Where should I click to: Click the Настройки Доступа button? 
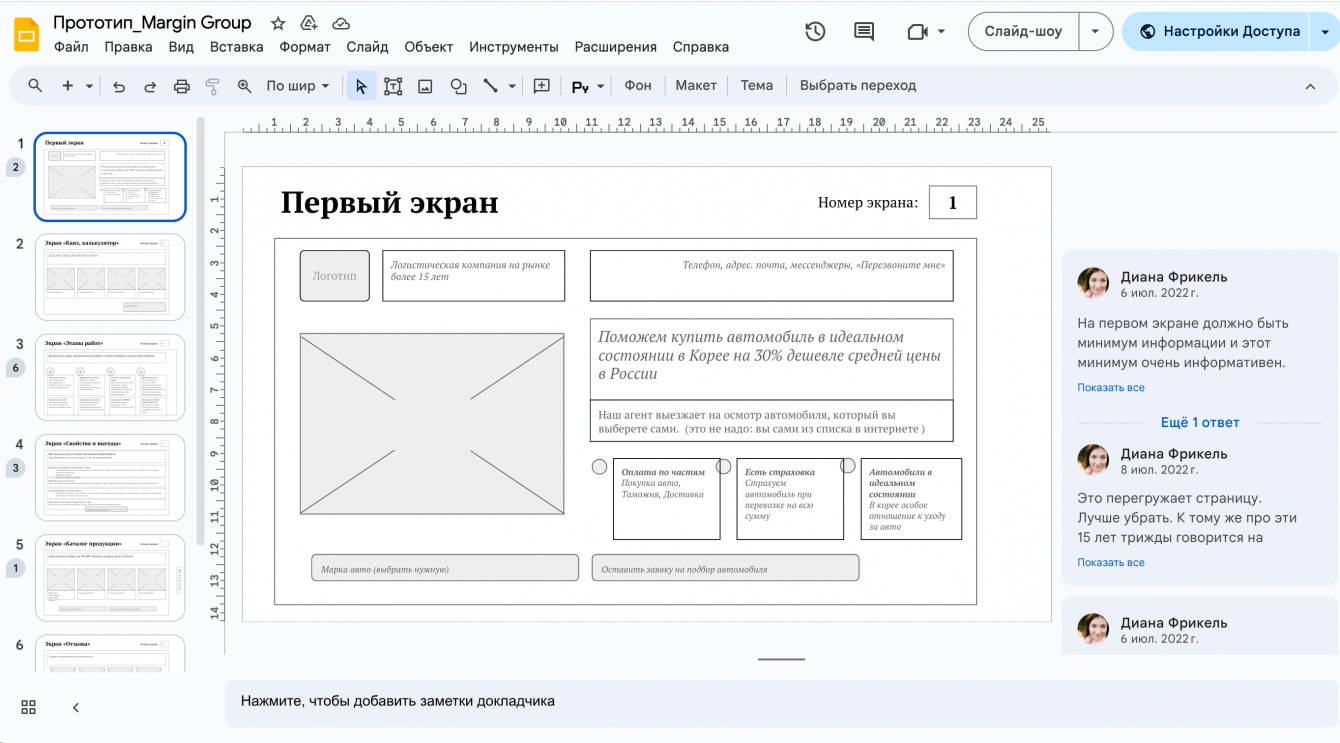[1218, 32]
